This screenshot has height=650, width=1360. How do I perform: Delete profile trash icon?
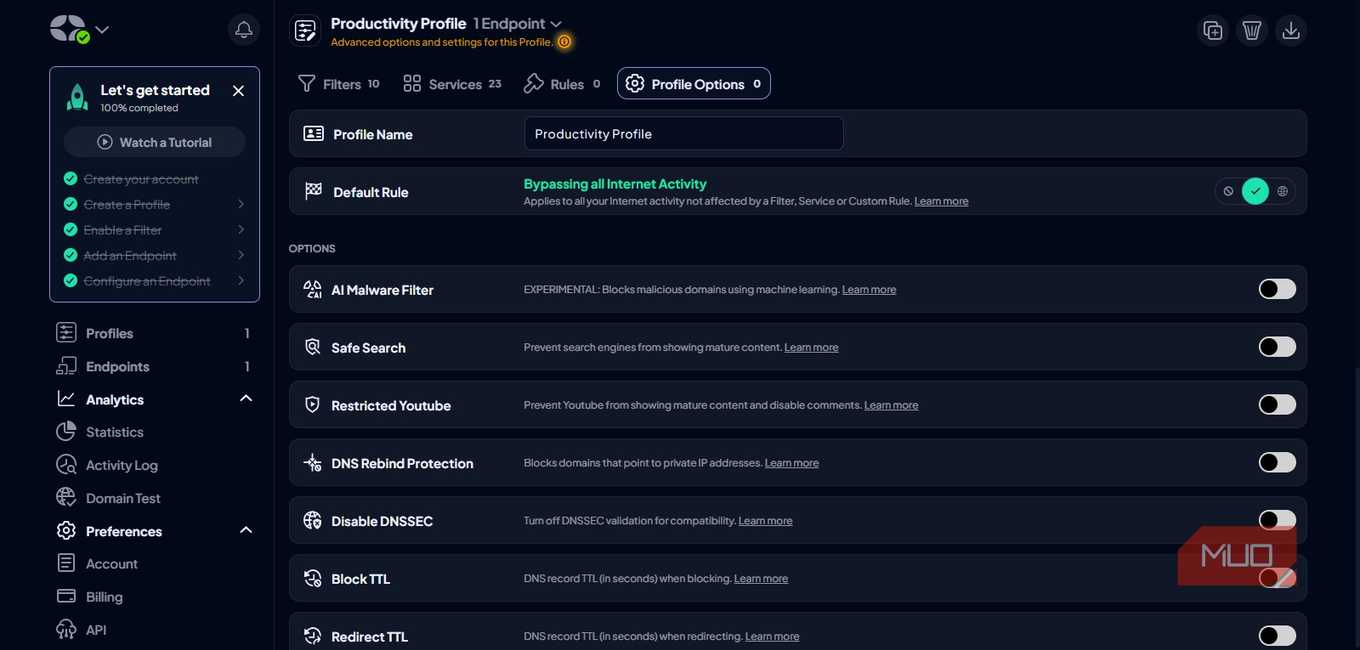click(x=1252, y=30)
